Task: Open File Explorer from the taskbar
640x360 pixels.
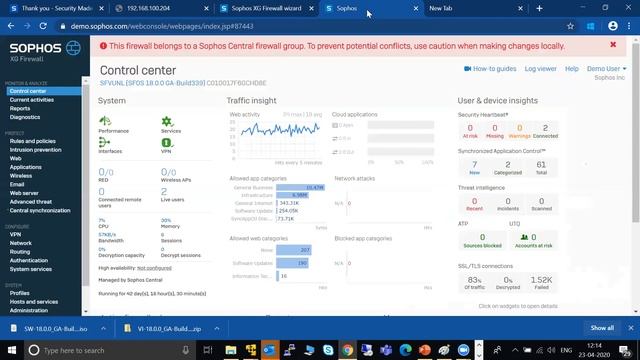Action: point(231,350)
